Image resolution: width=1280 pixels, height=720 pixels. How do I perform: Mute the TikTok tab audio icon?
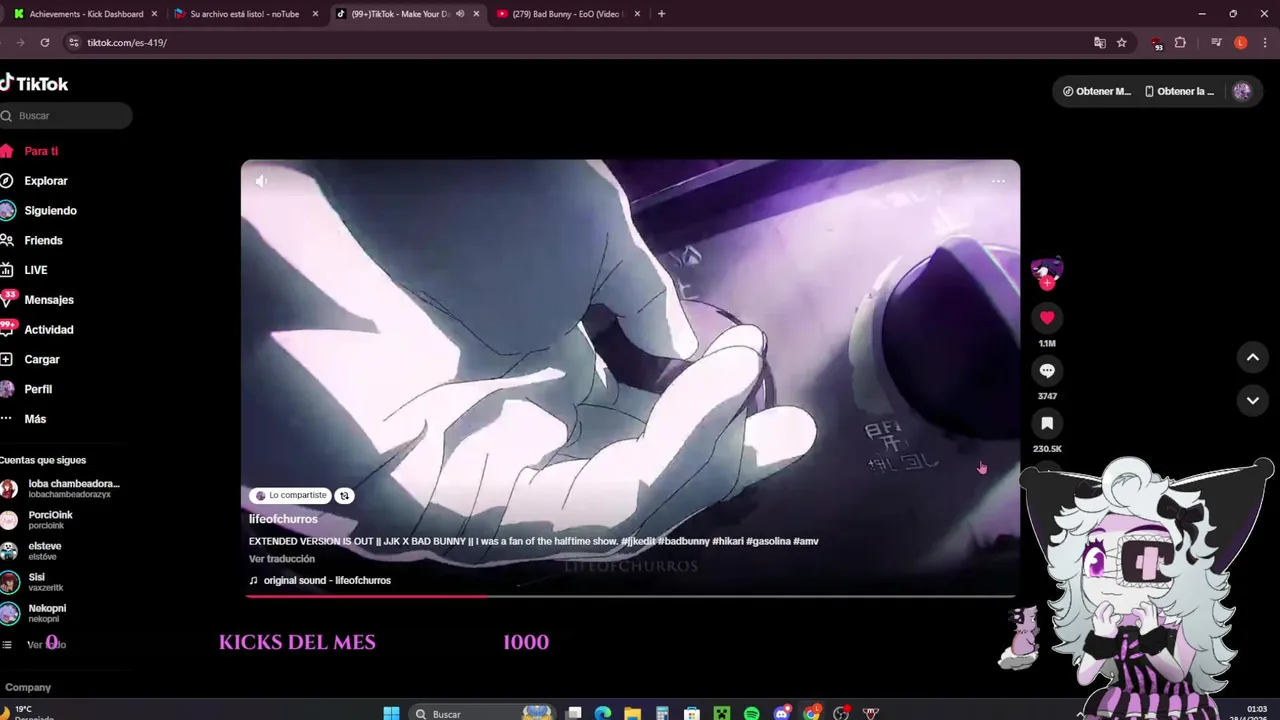(459, 14)
